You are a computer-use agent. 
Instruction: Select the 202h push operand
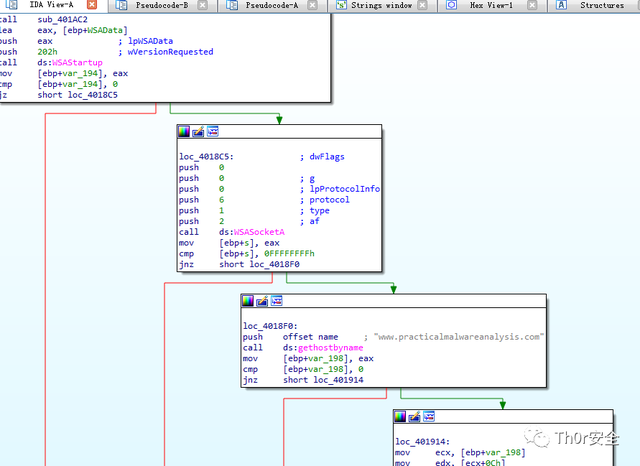[x=47, y=52]
